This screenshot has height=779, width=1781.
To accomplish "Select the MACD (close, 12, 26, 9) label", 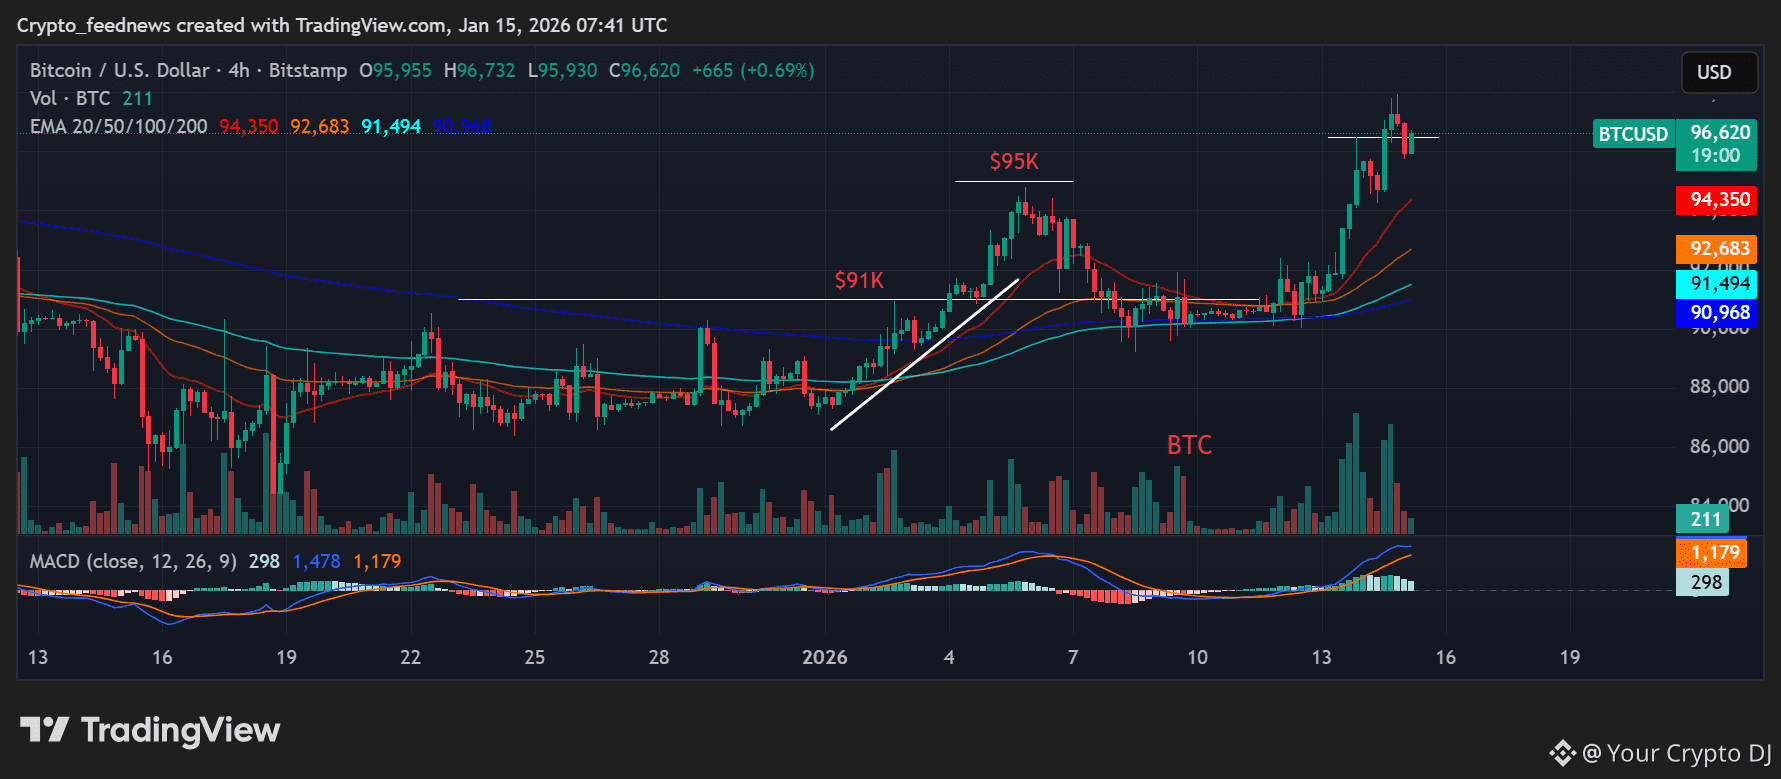I will (x=133, y=561).
